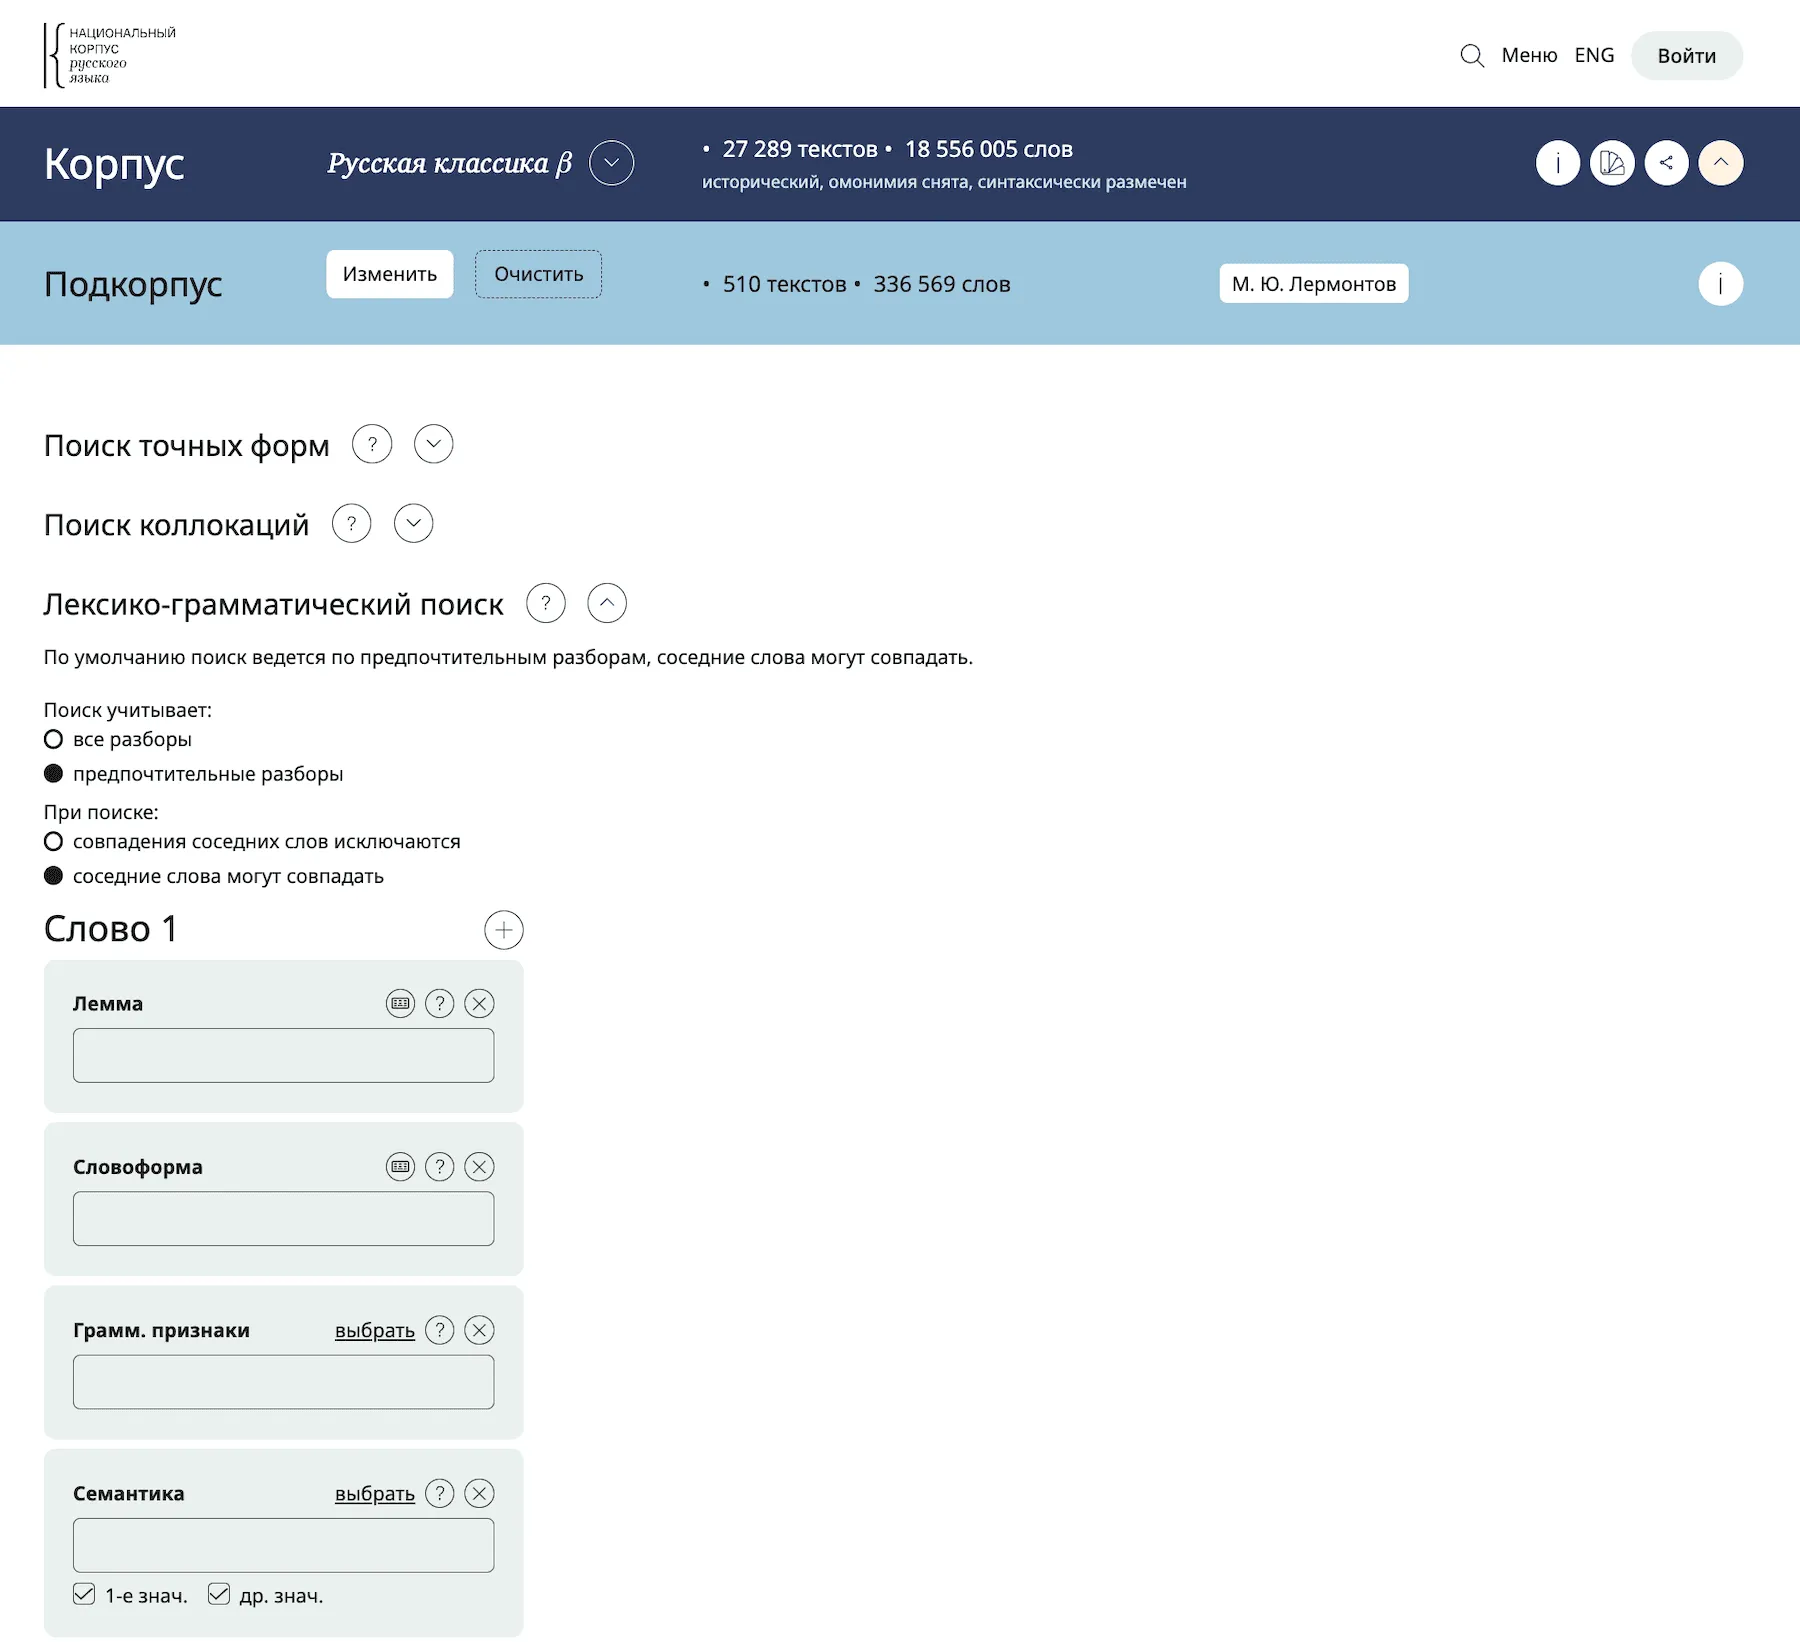Click the Поиск коллокаций heading
1800x1642 pixels.
click(x=177, y=524)
